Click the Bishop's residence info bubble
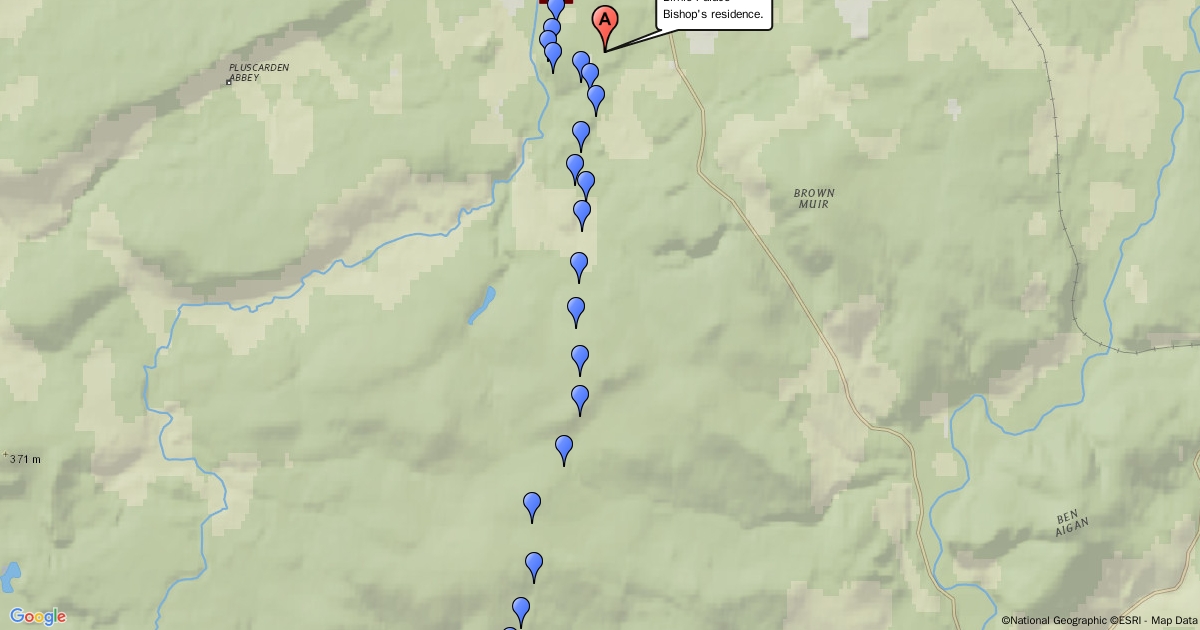The width and height of the screenshot is (1200, 630). 714,14
